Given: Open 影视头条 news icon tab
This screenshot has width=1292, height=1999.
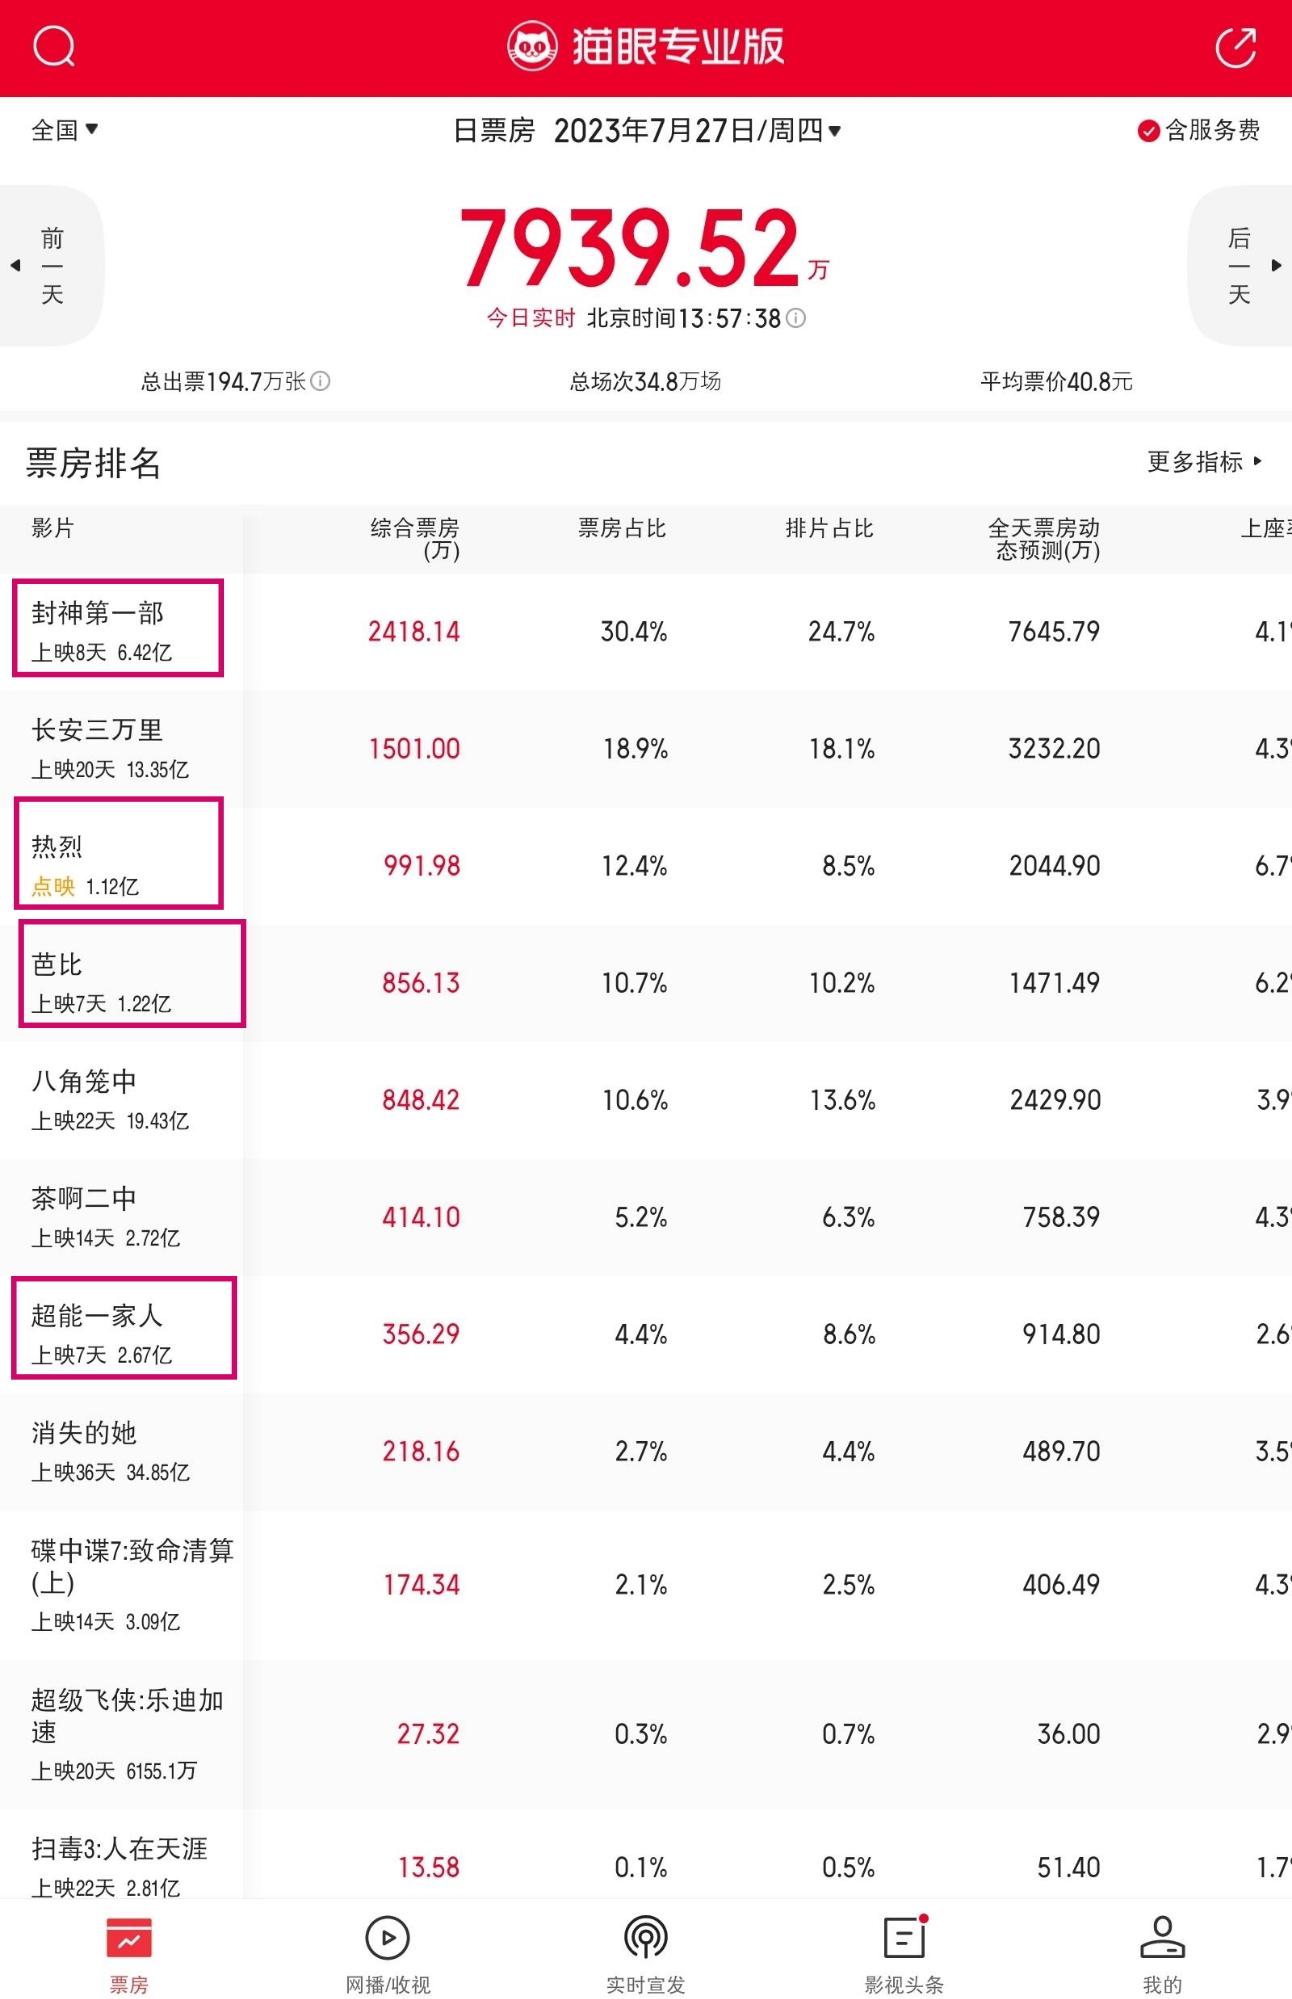Looking at the screenshot, I should click(x=904, y=1953).
